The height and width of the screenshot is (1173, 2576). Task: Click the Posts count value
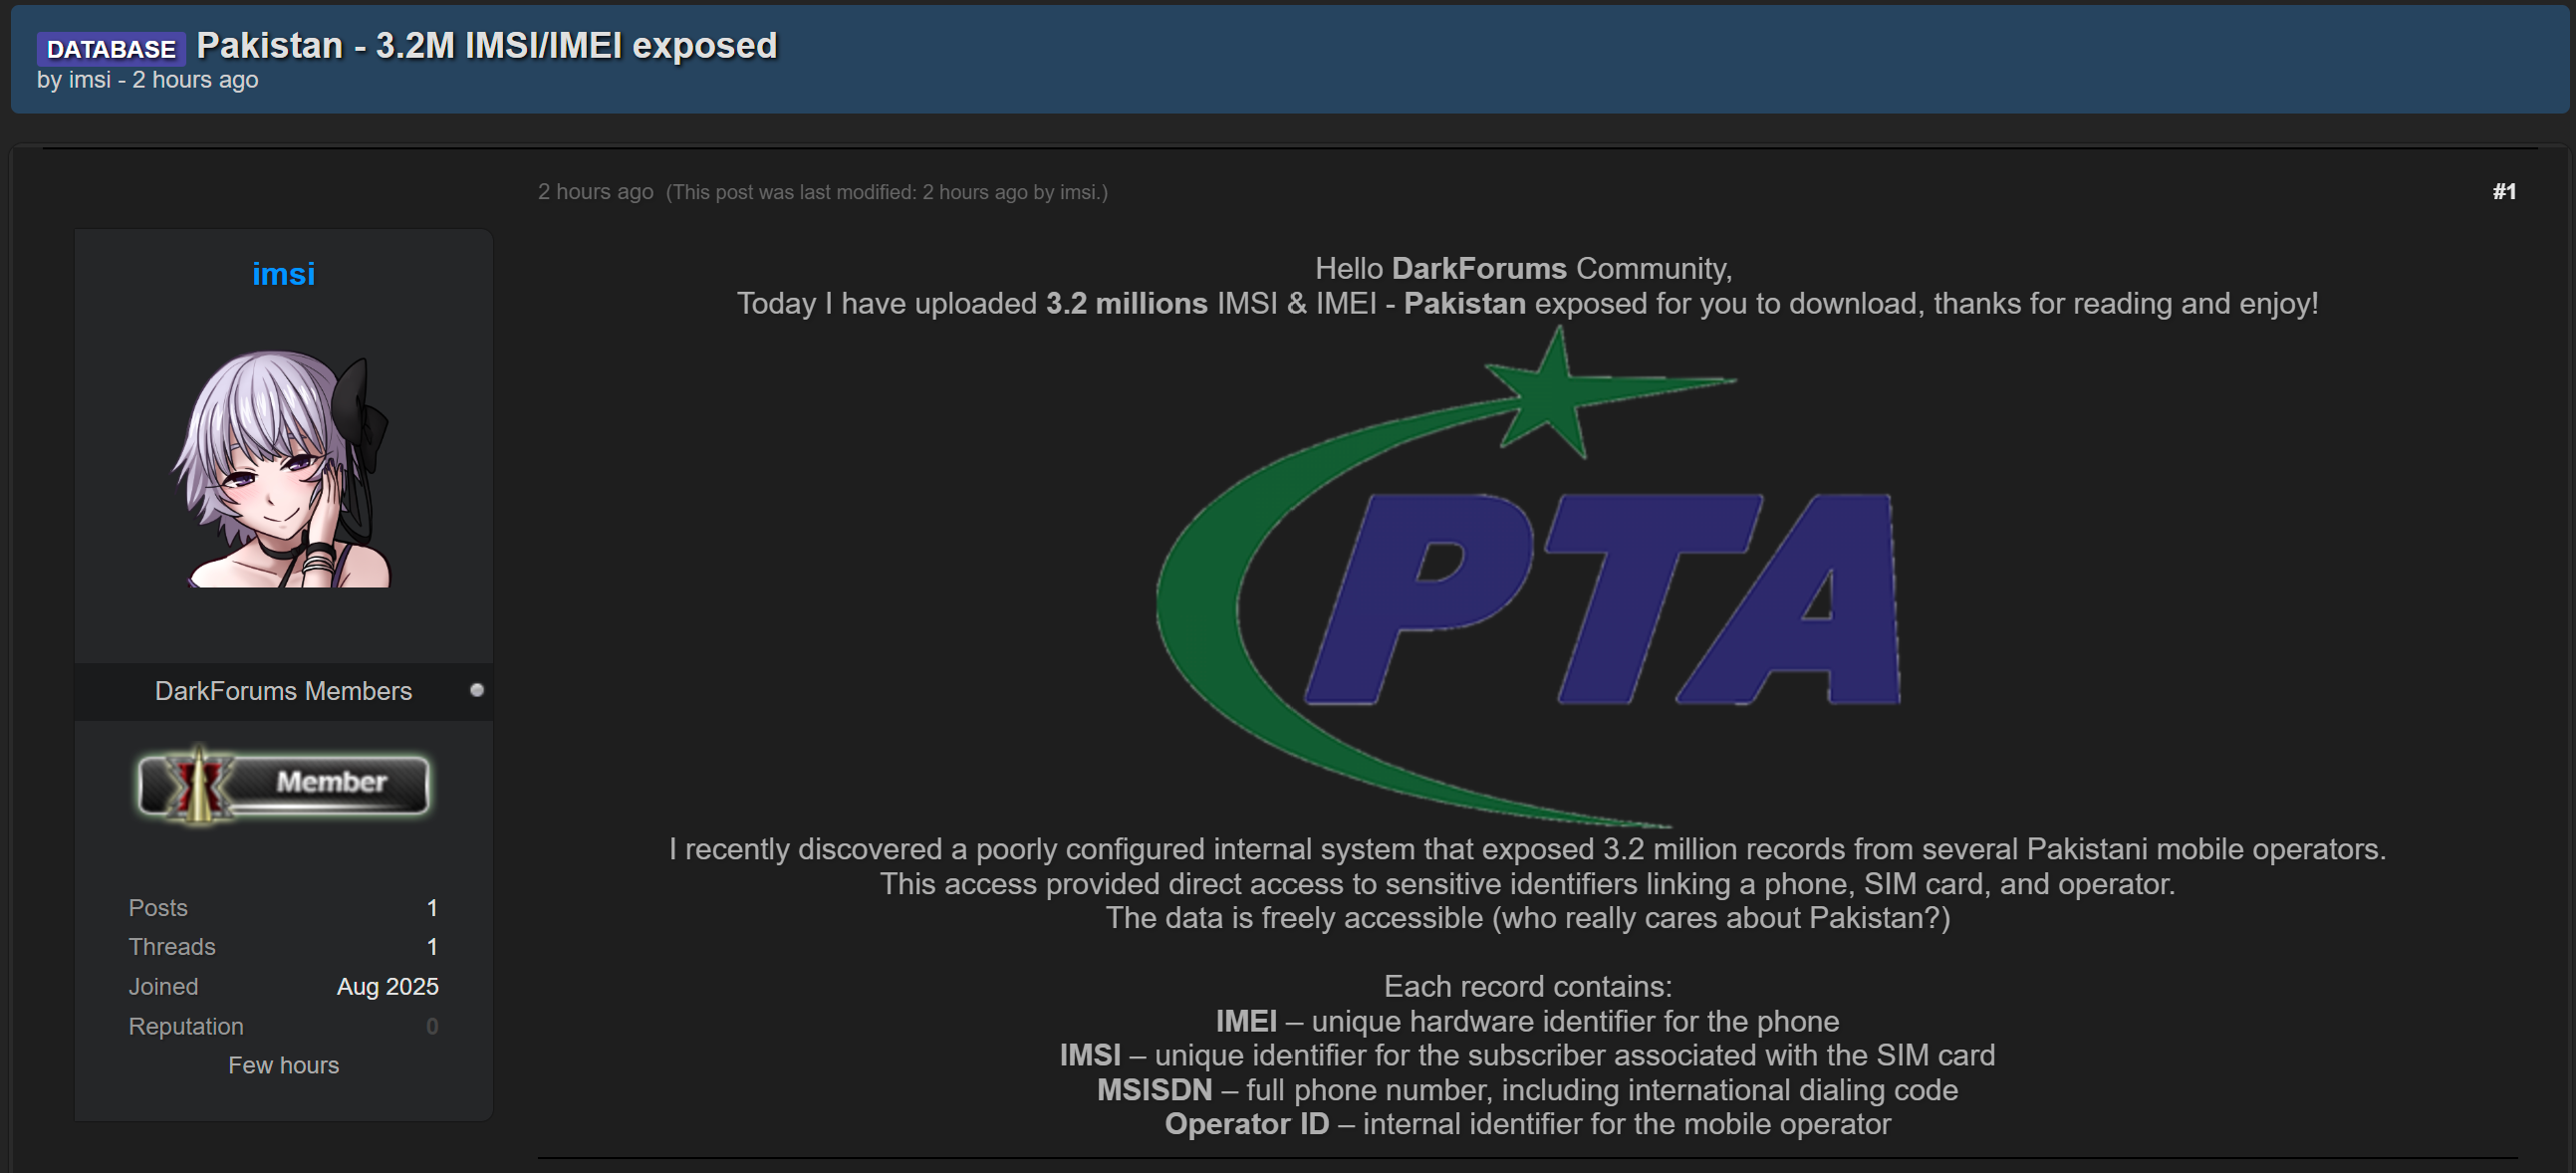[x=432, y=908]
